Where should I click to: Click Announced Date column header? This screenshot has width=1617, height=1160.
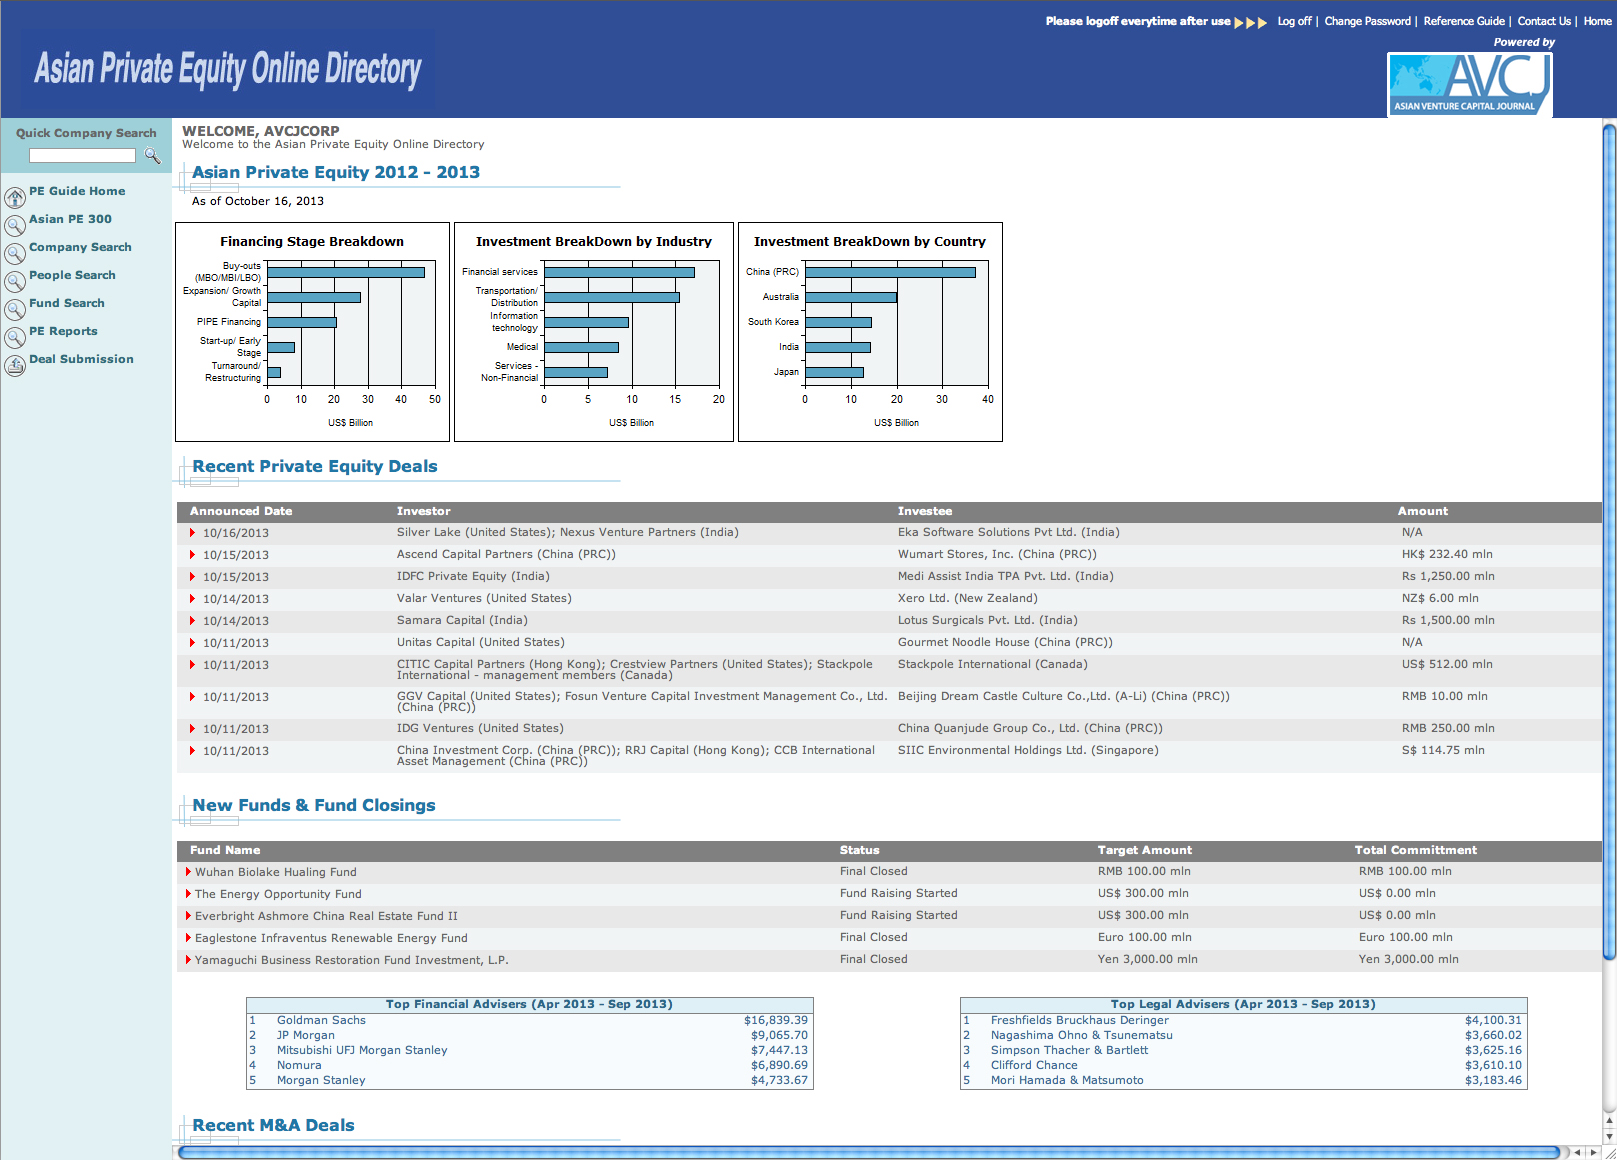pos(241,512)
